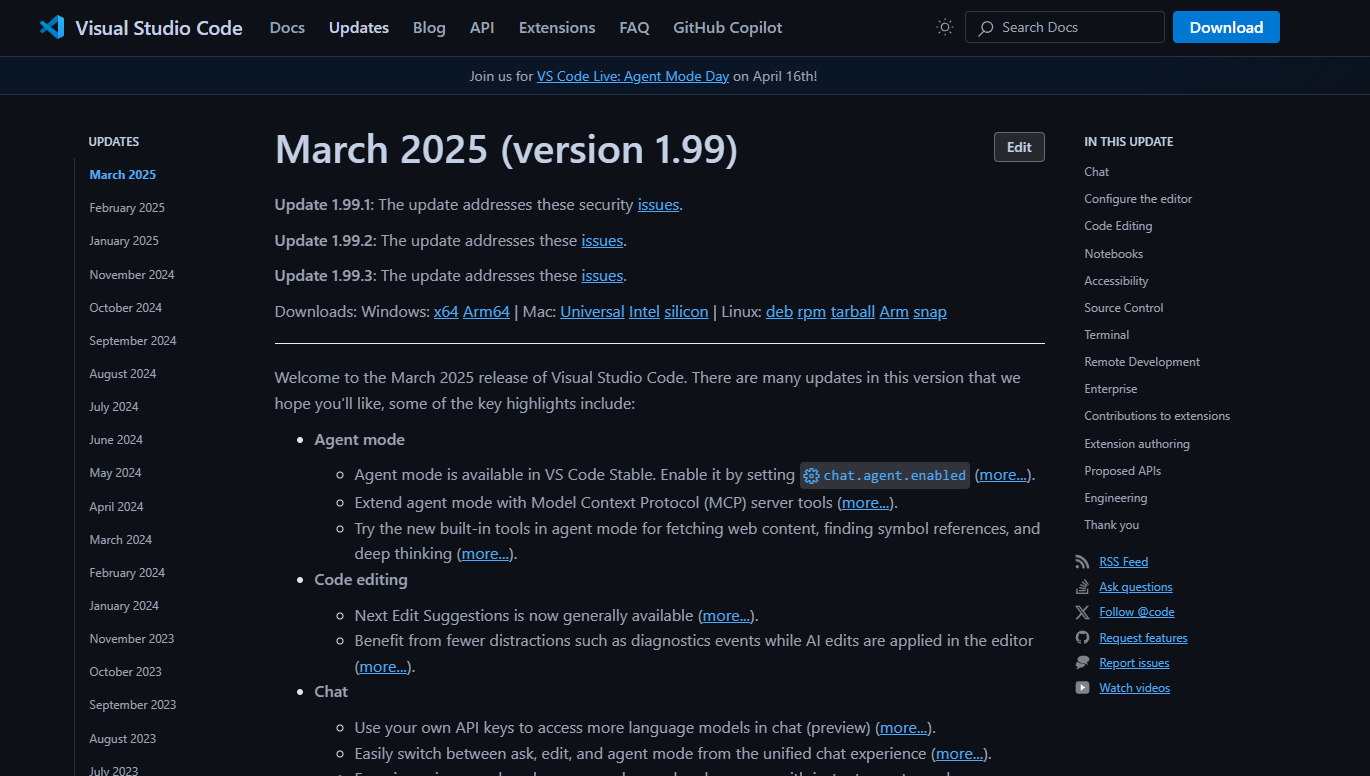Viewport: 1370px width, 776px height.
Task: Select November 2024 in Updates sidebar
Action: [132, 275]
